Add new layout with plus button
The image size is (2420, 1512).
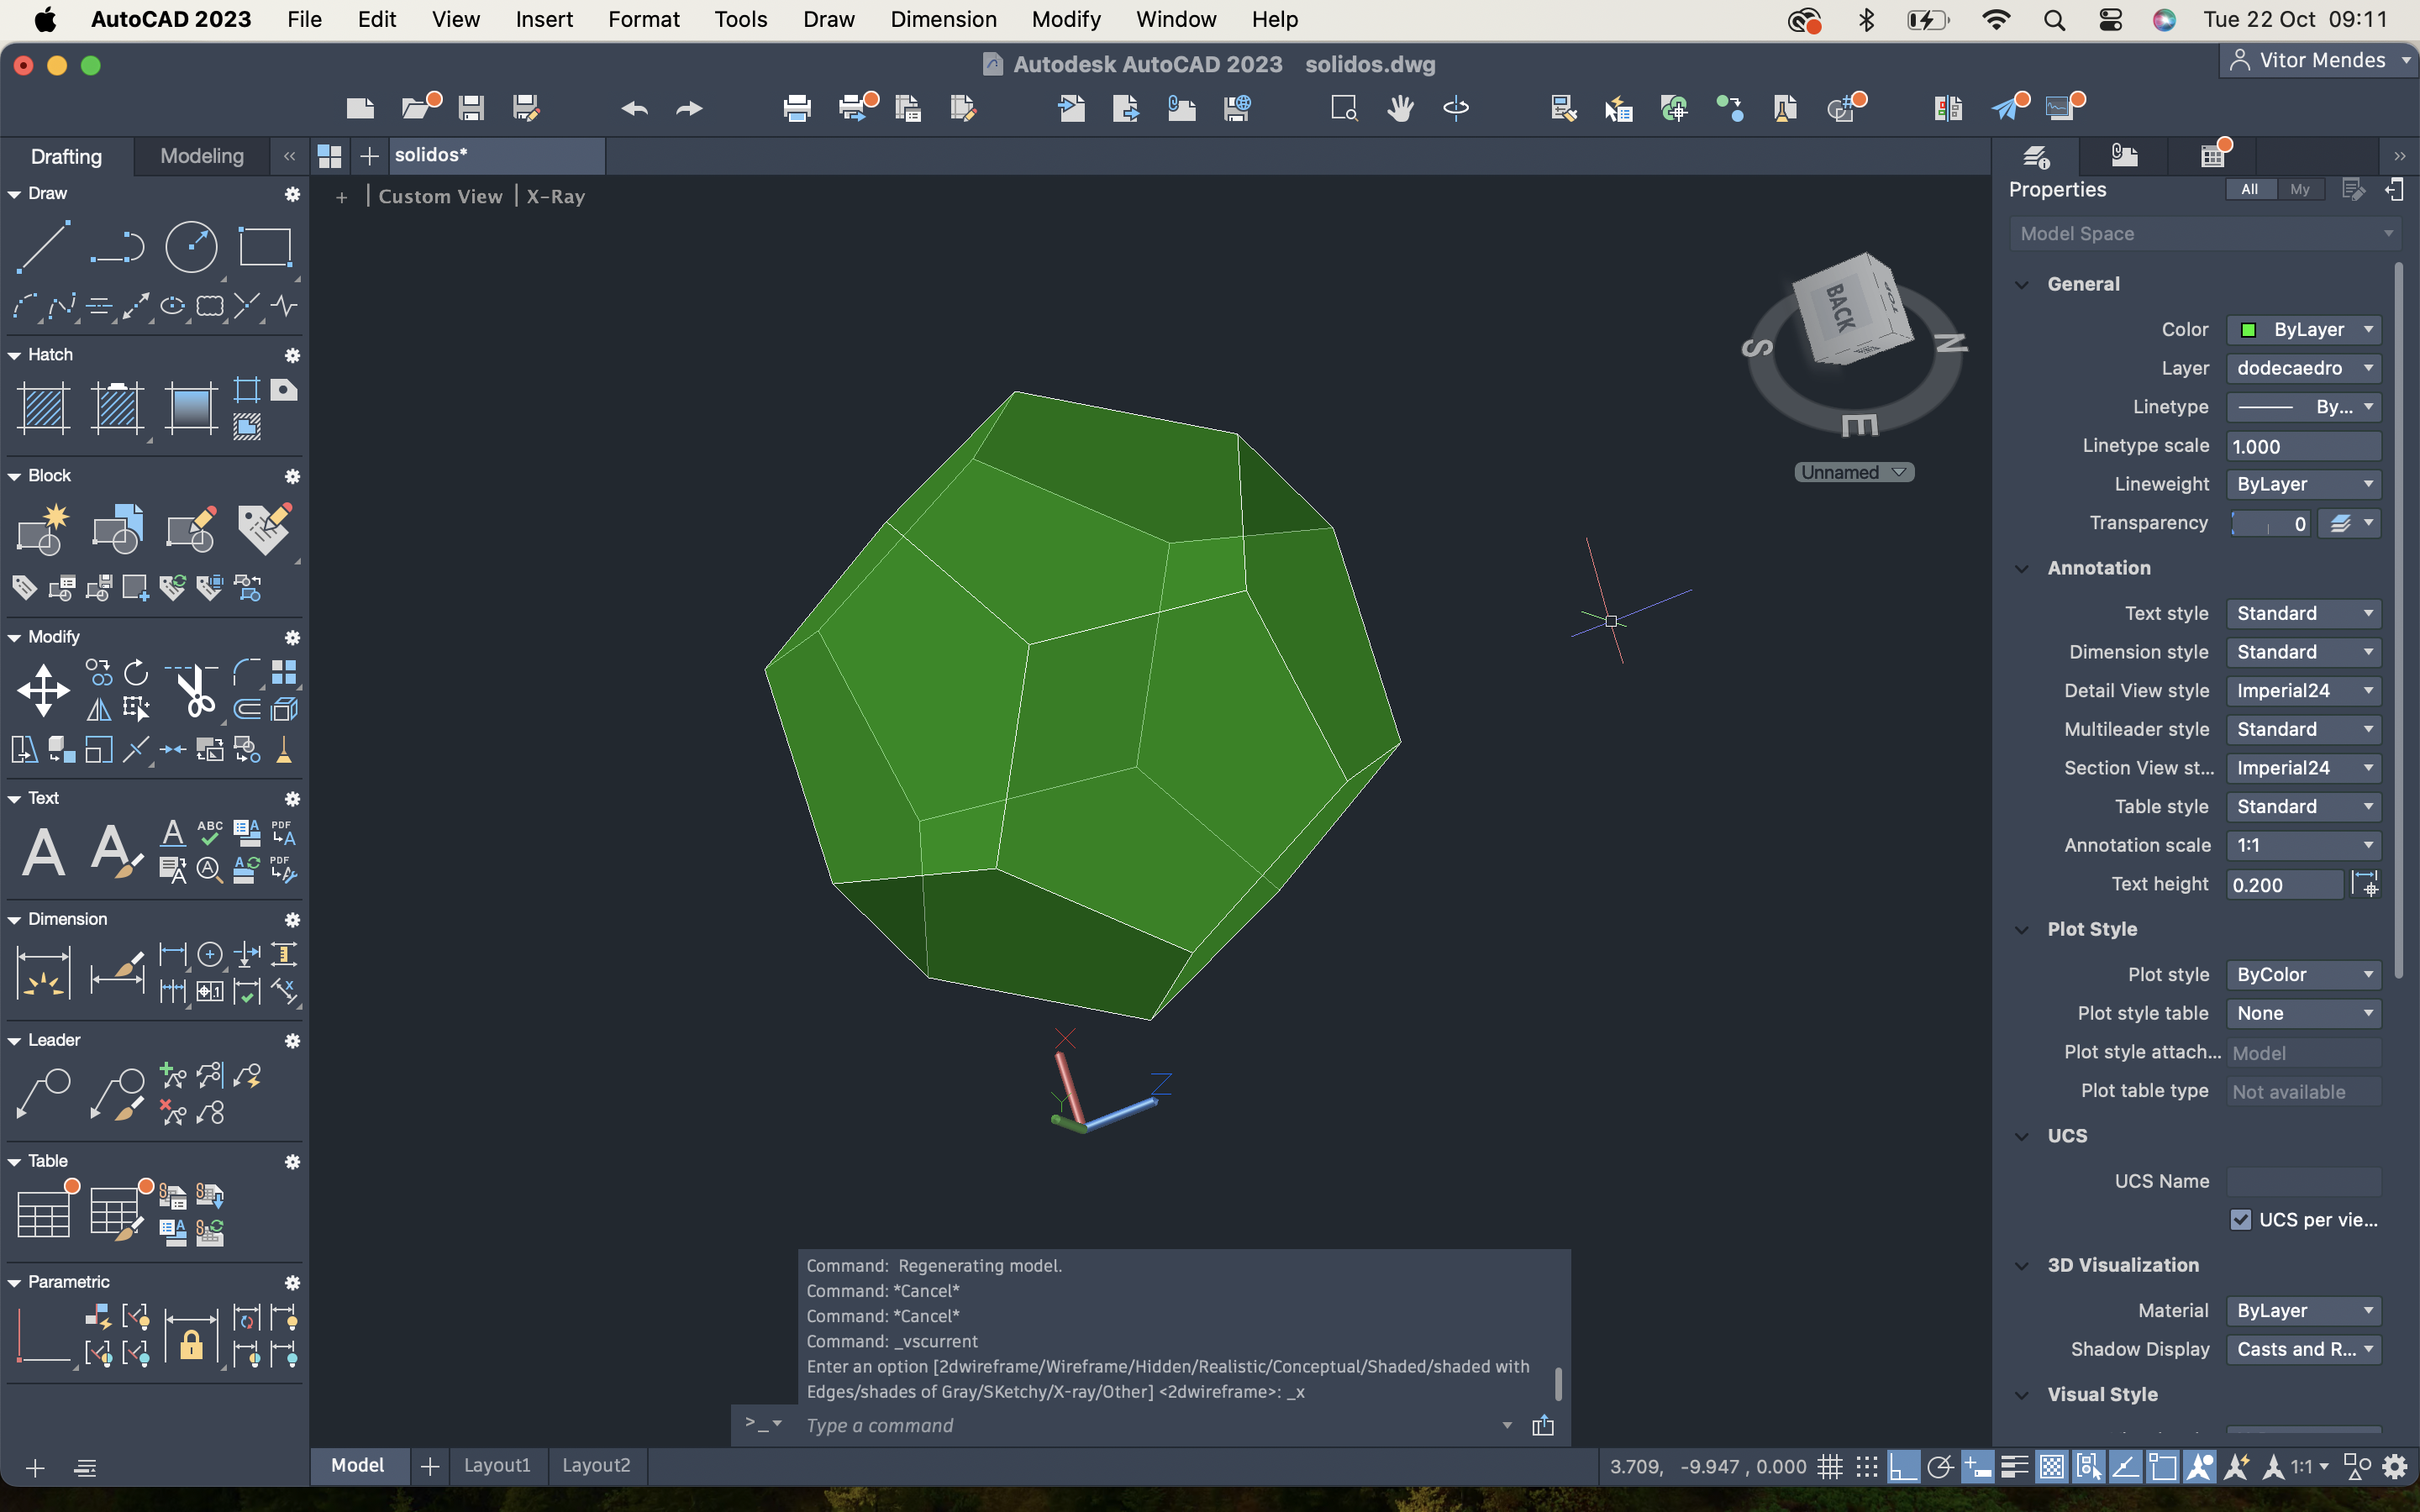point(430,1466)
